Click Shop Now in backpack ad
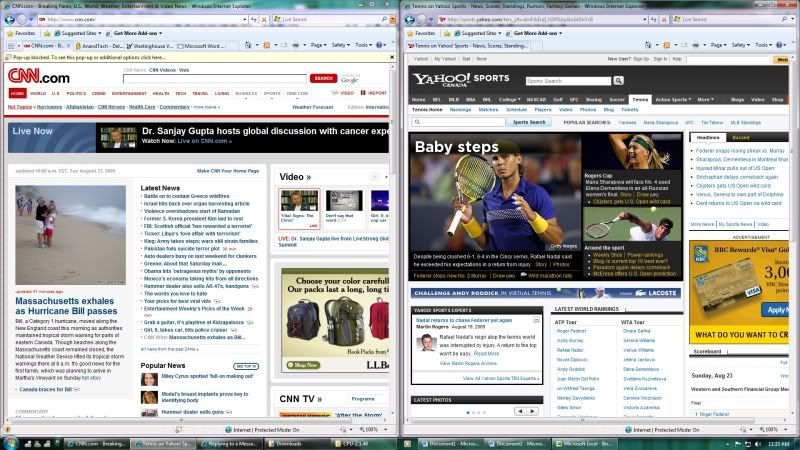 (303, 365)
